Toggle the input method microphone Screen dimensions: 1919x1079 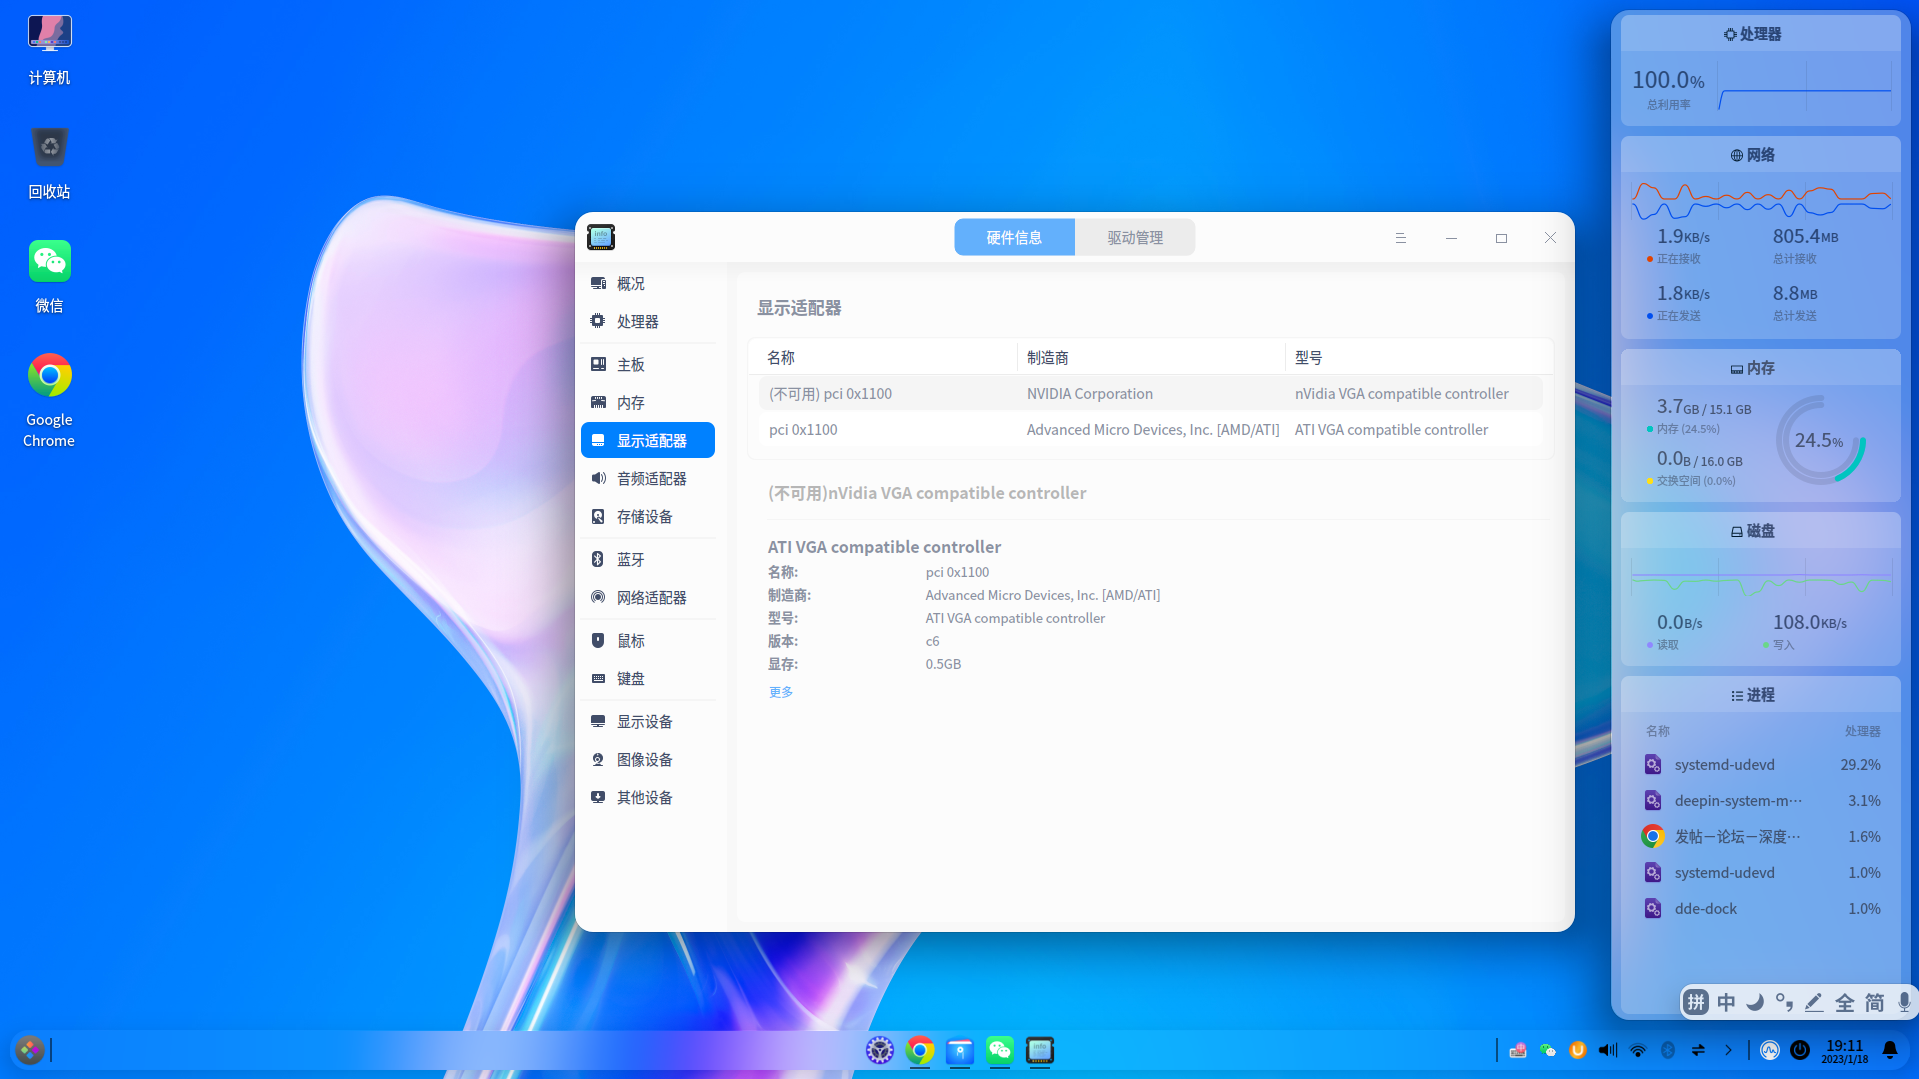(x=1904, y=1002)
